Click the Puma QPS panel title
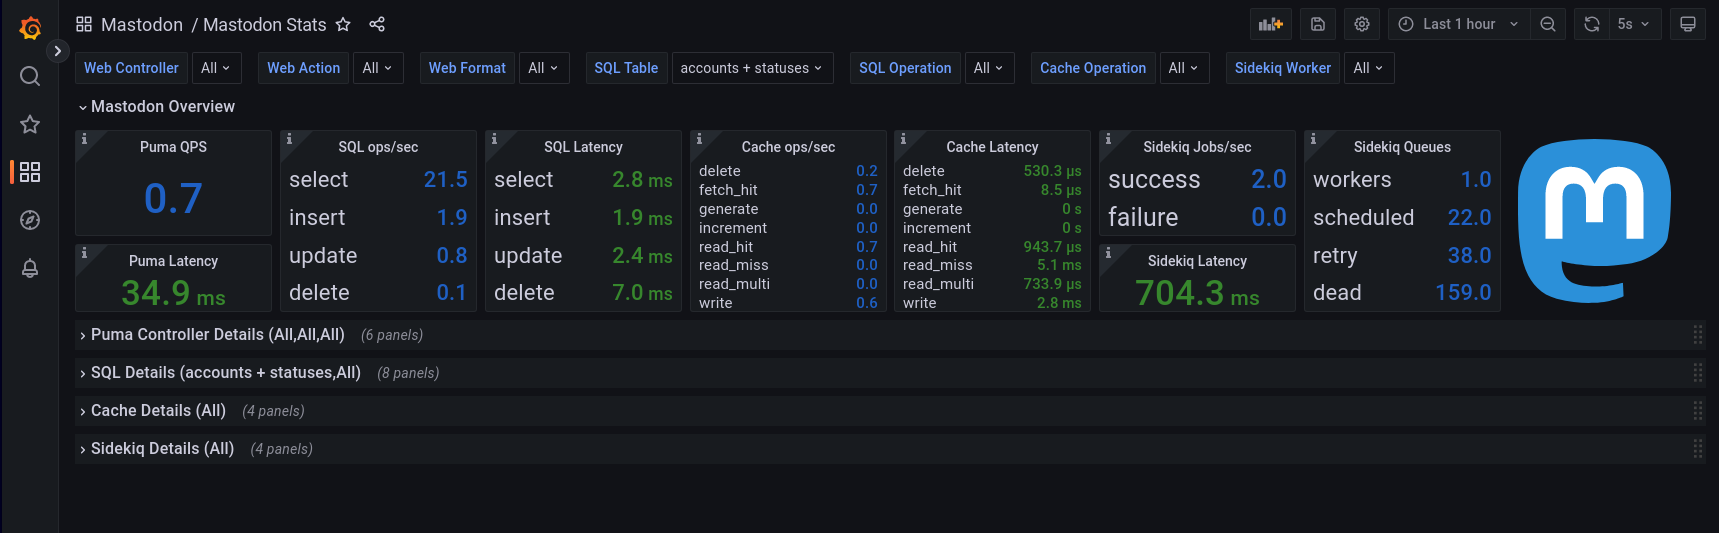Viewport: 1719px width, 533px height. point(173,147)
